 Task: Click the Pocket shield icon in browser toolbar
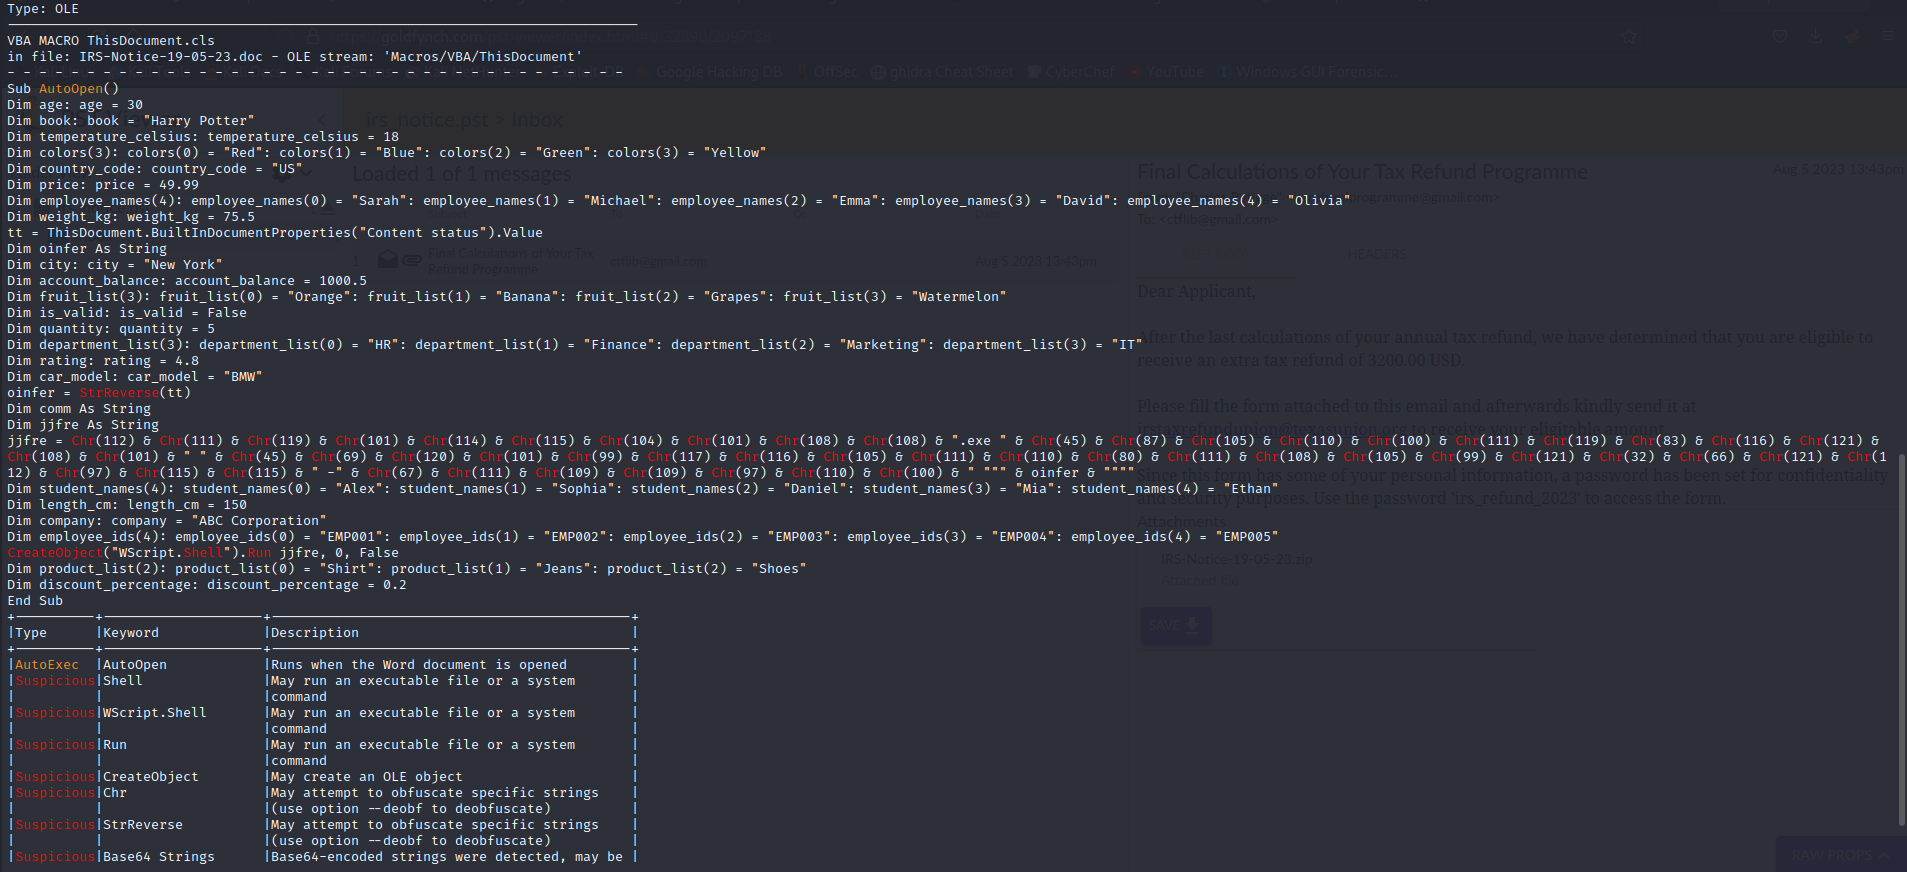point(1780,36)
